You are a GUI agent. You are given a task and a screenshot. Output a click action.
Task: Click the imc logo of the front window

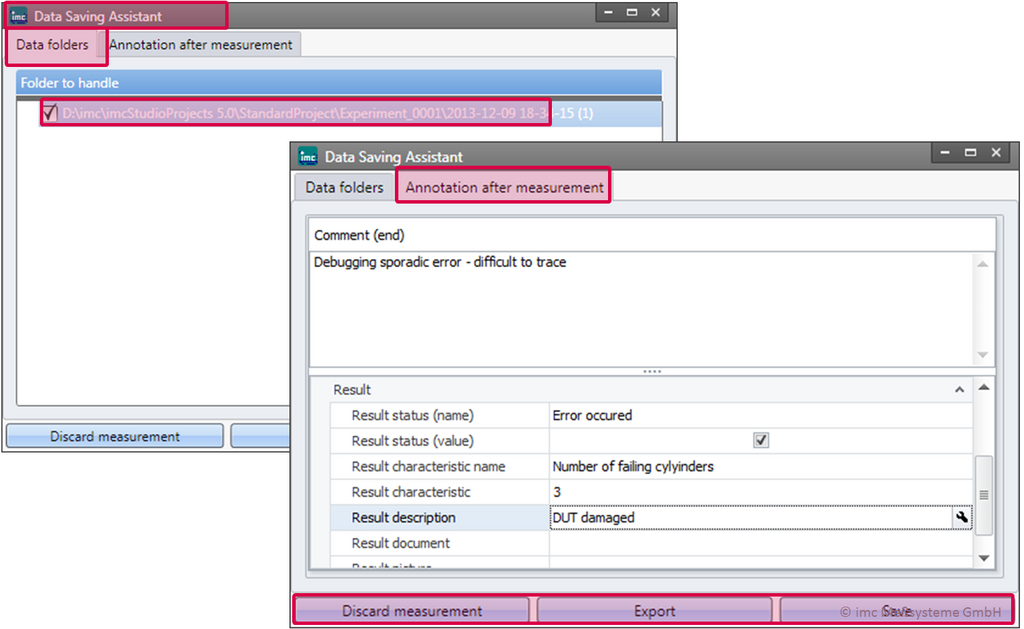click(308, 157)
